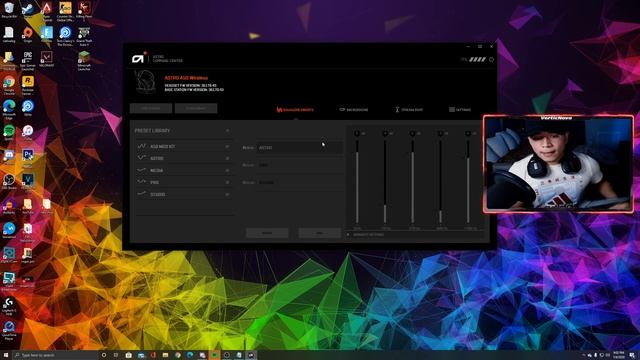Open Rockstar Games Launcher shortcut
Viewport: 640px width, 360px height.
coord(28,85)
